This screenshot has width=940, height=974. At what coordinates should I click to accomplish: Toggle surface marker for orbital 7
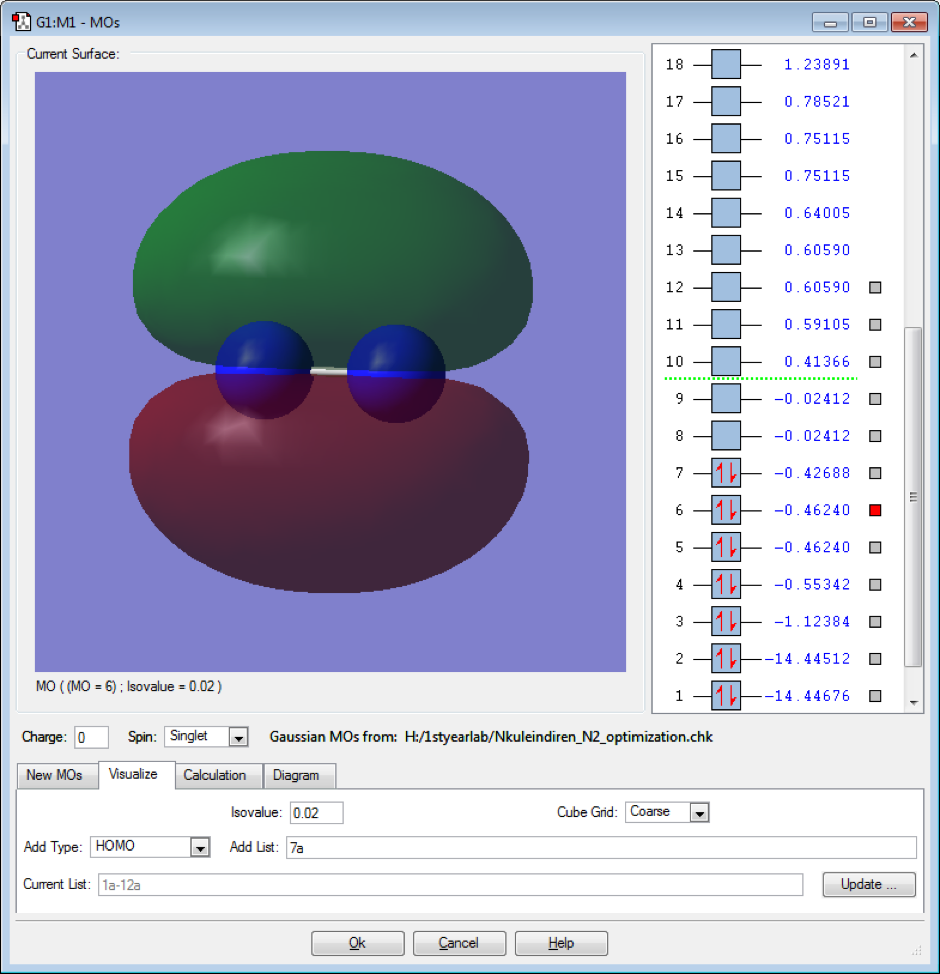click(875, 473)
